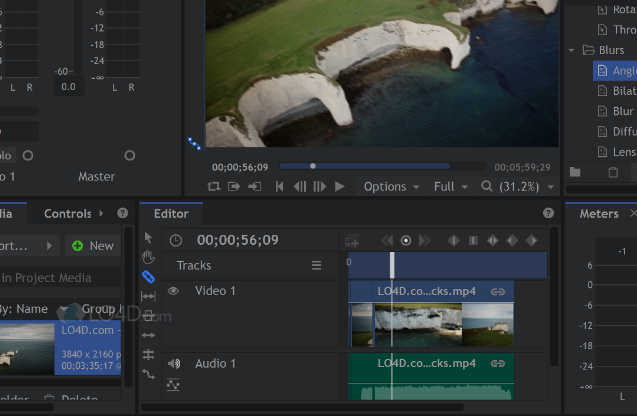Click the viewer playback scrub bar

[x=380, y=166]
